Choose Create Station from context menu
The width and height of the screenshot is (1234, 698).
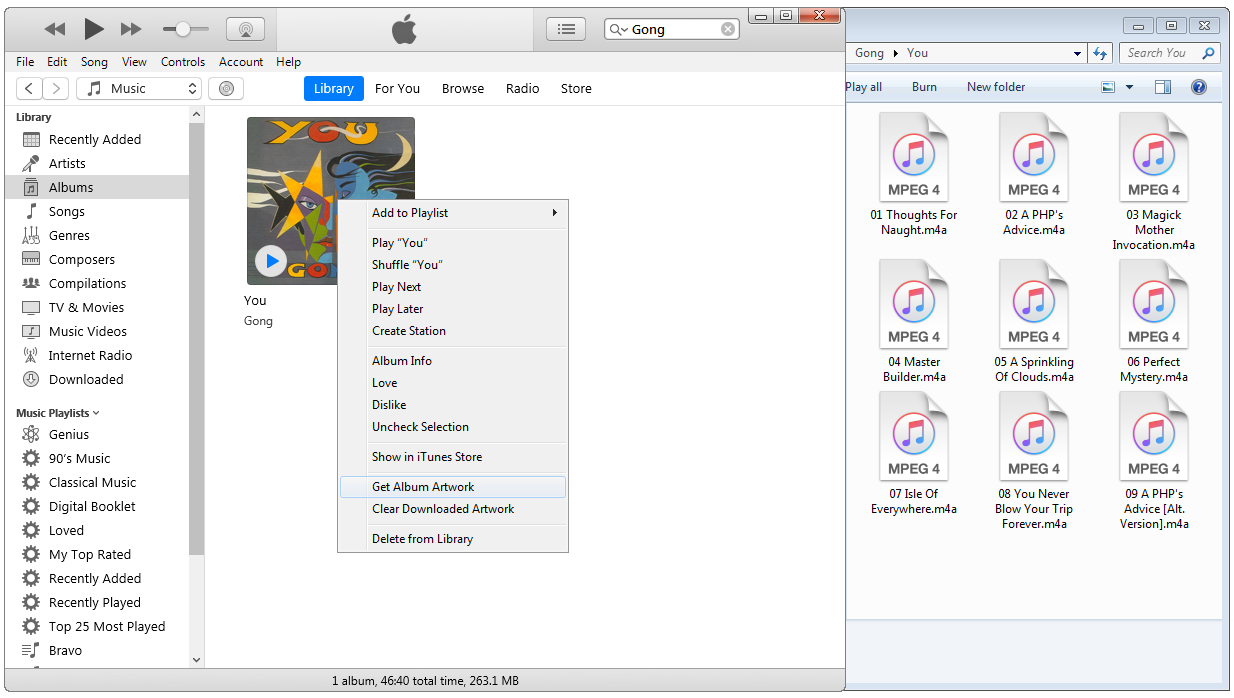[x=453, y=330]
